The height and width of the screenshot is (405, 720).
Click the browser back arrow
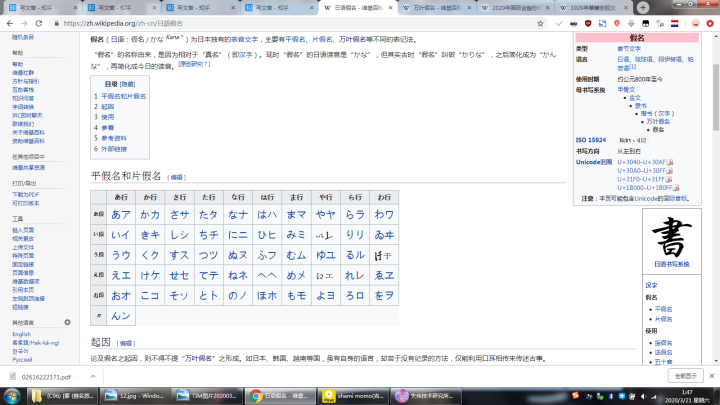pos(9,22)
